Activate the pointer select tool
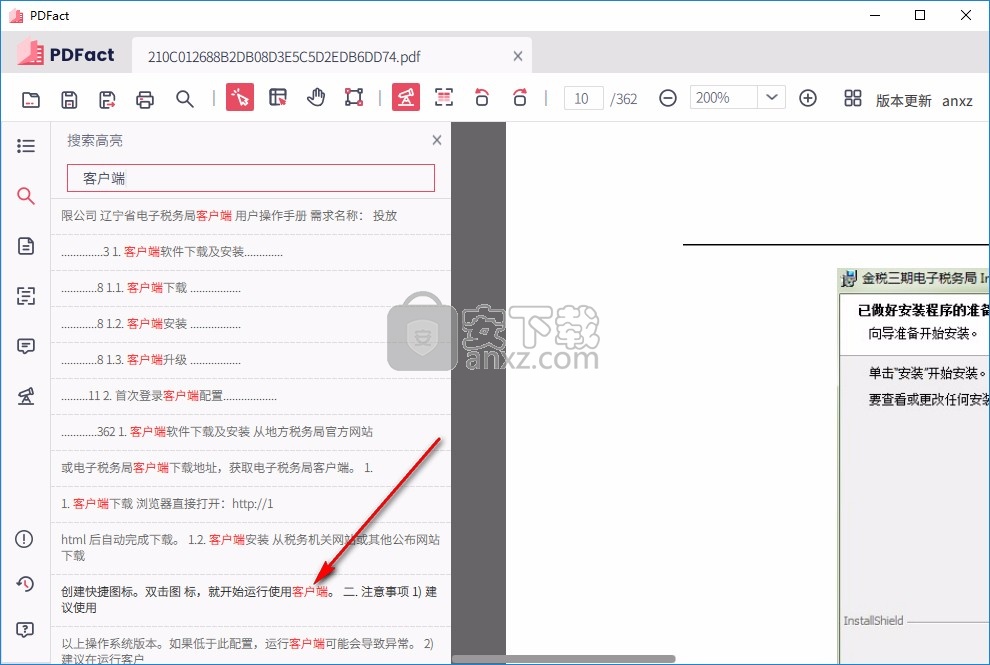The image size is (990, 665). 240,98
